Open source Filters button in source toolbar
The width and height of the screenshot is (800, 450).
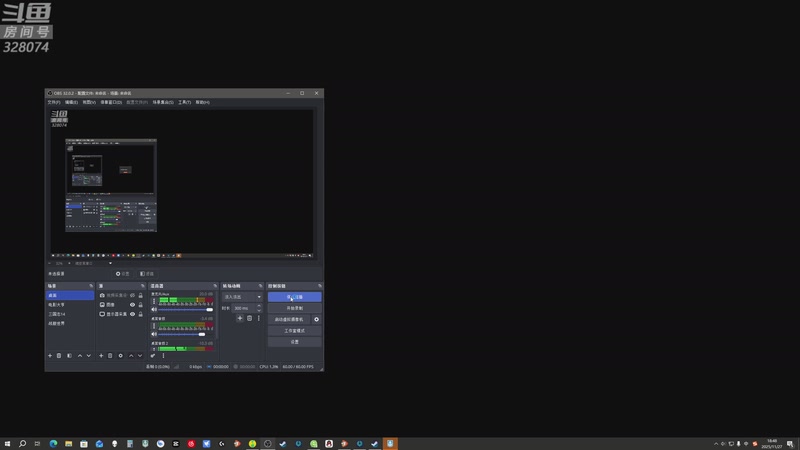[x=147, y=274]
